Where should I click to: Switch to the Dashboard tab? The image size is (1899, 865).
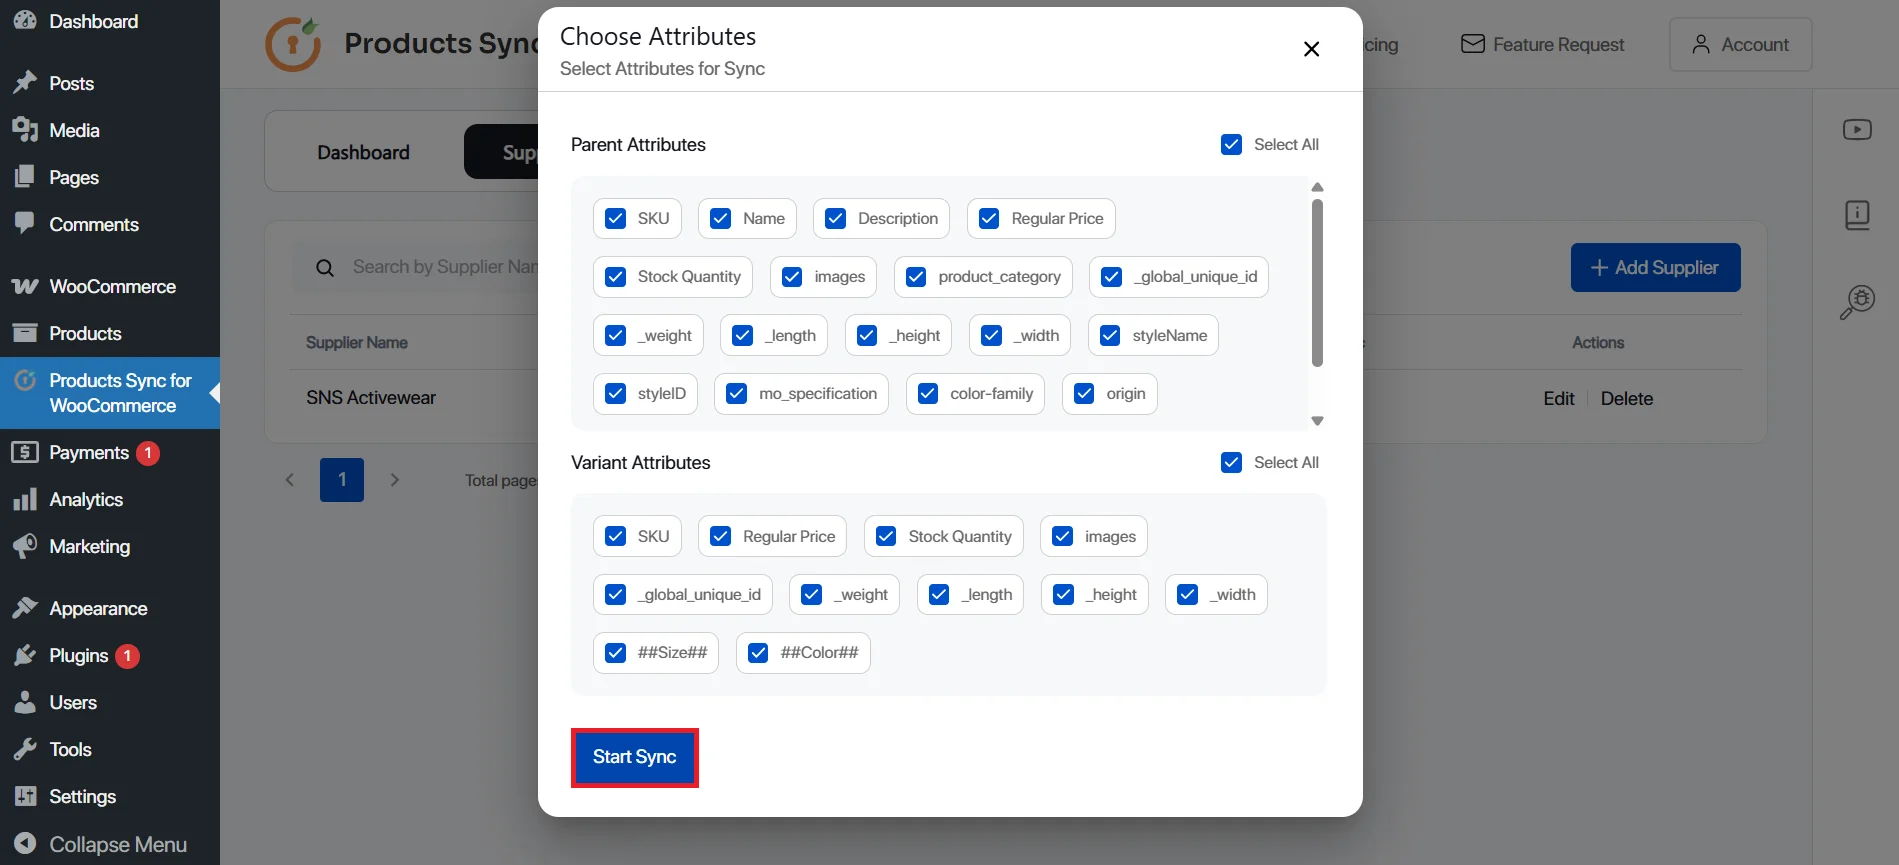pos(363,152)
